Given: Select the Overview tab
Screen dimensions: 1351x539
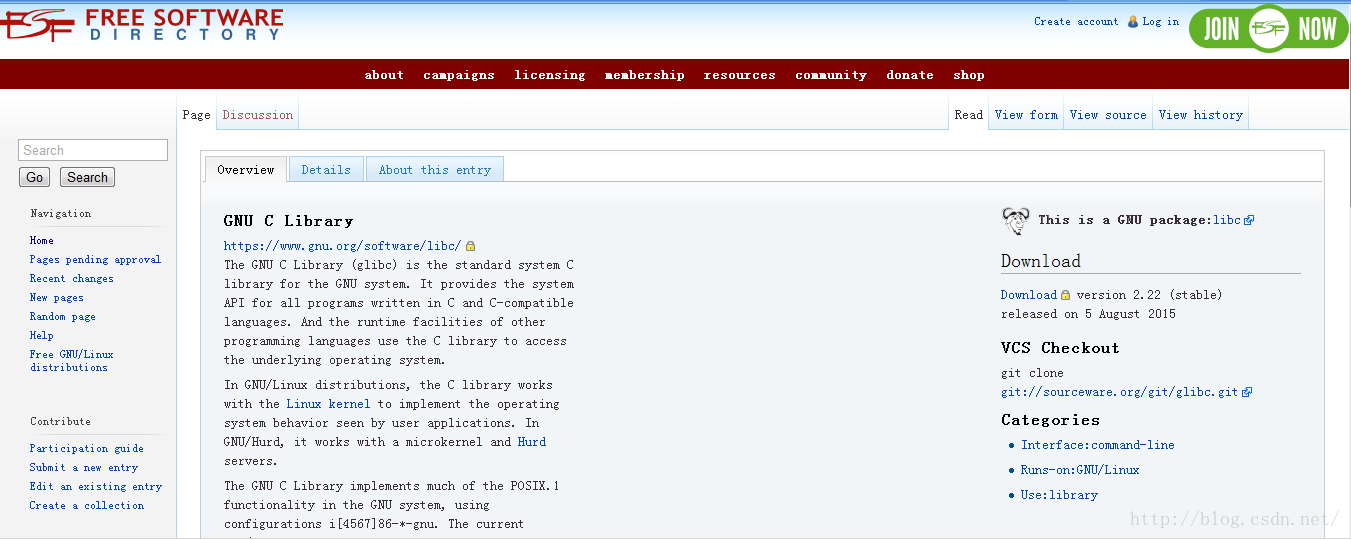Looking at the screenshot, I should click(246, 169).
